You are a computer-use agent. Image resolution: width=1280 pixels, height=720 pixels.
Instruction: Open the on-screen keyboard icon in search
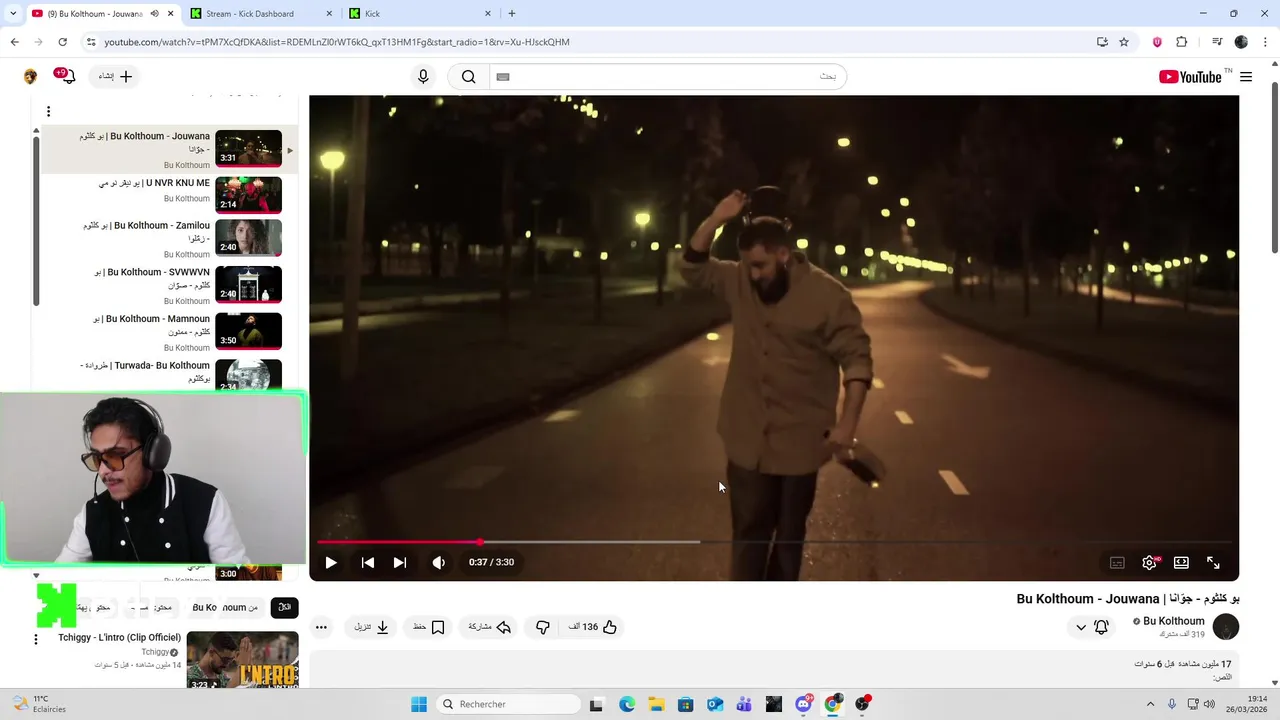coord(503,77)
